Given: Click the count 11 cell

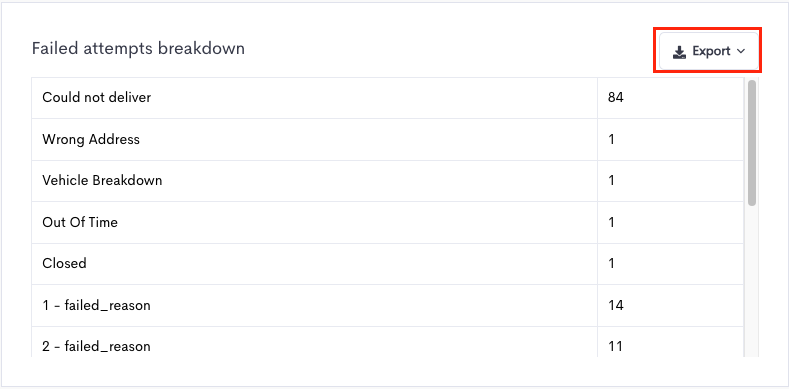Looking at the screenshot, I should tap(670, 342).
